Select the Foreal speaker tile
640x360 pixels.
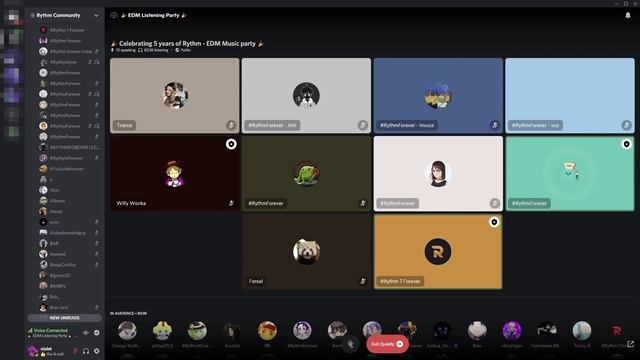[x=307, y=251]
